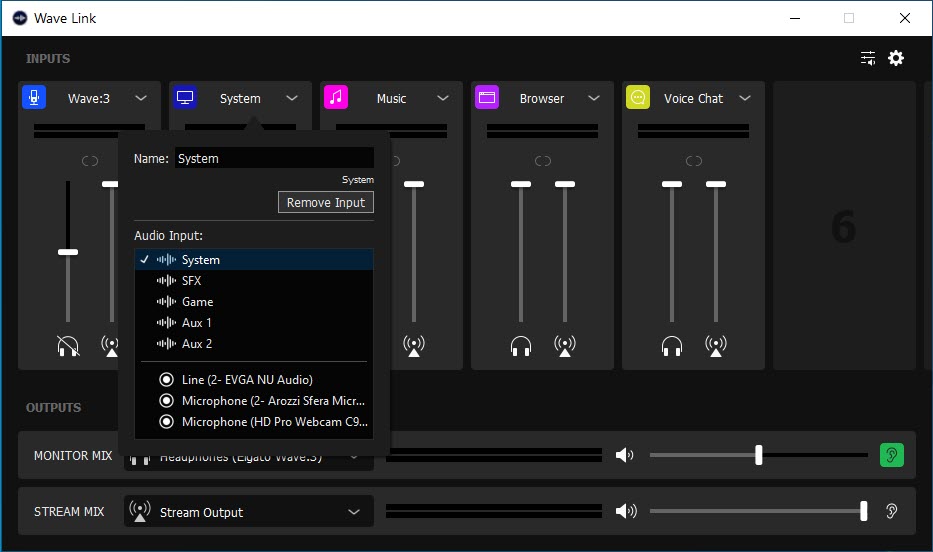
Task: Click the System monitor channel icon
Action: coord(185,97)
